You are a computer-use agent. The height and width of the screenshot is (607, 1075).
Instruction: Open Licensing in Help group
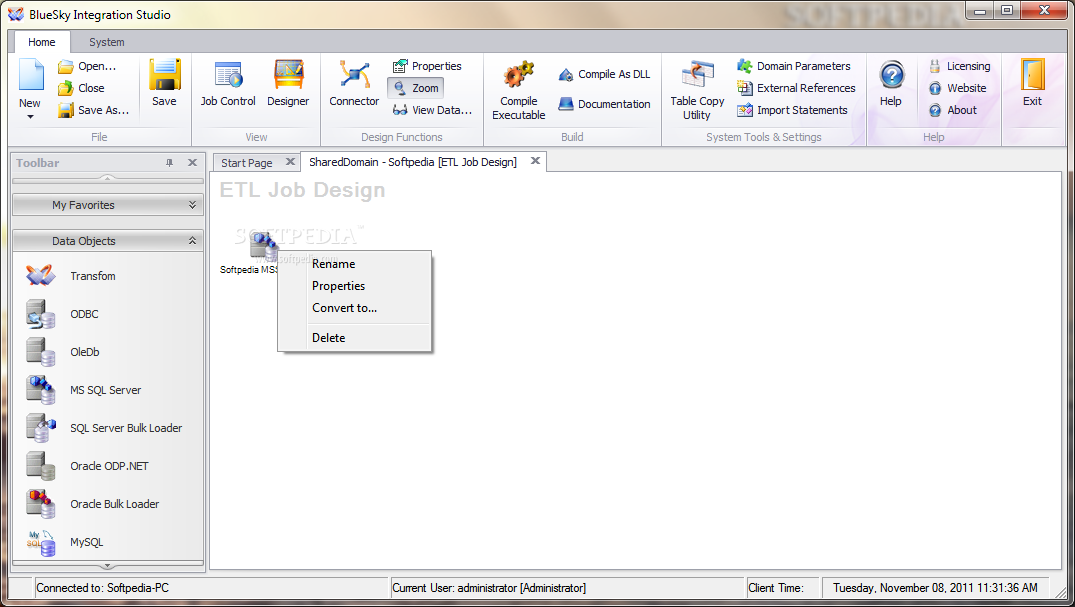pos(960,67)
